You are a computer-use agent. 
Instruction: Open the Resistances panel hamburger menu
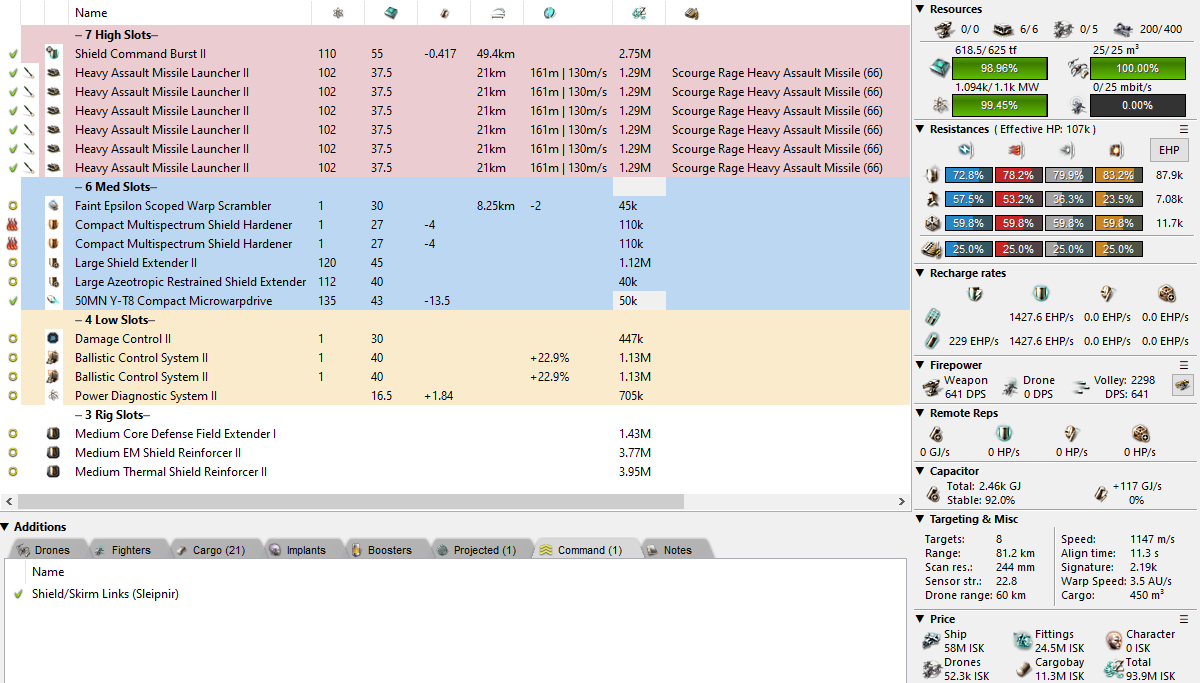click(x=1184, y=129)
